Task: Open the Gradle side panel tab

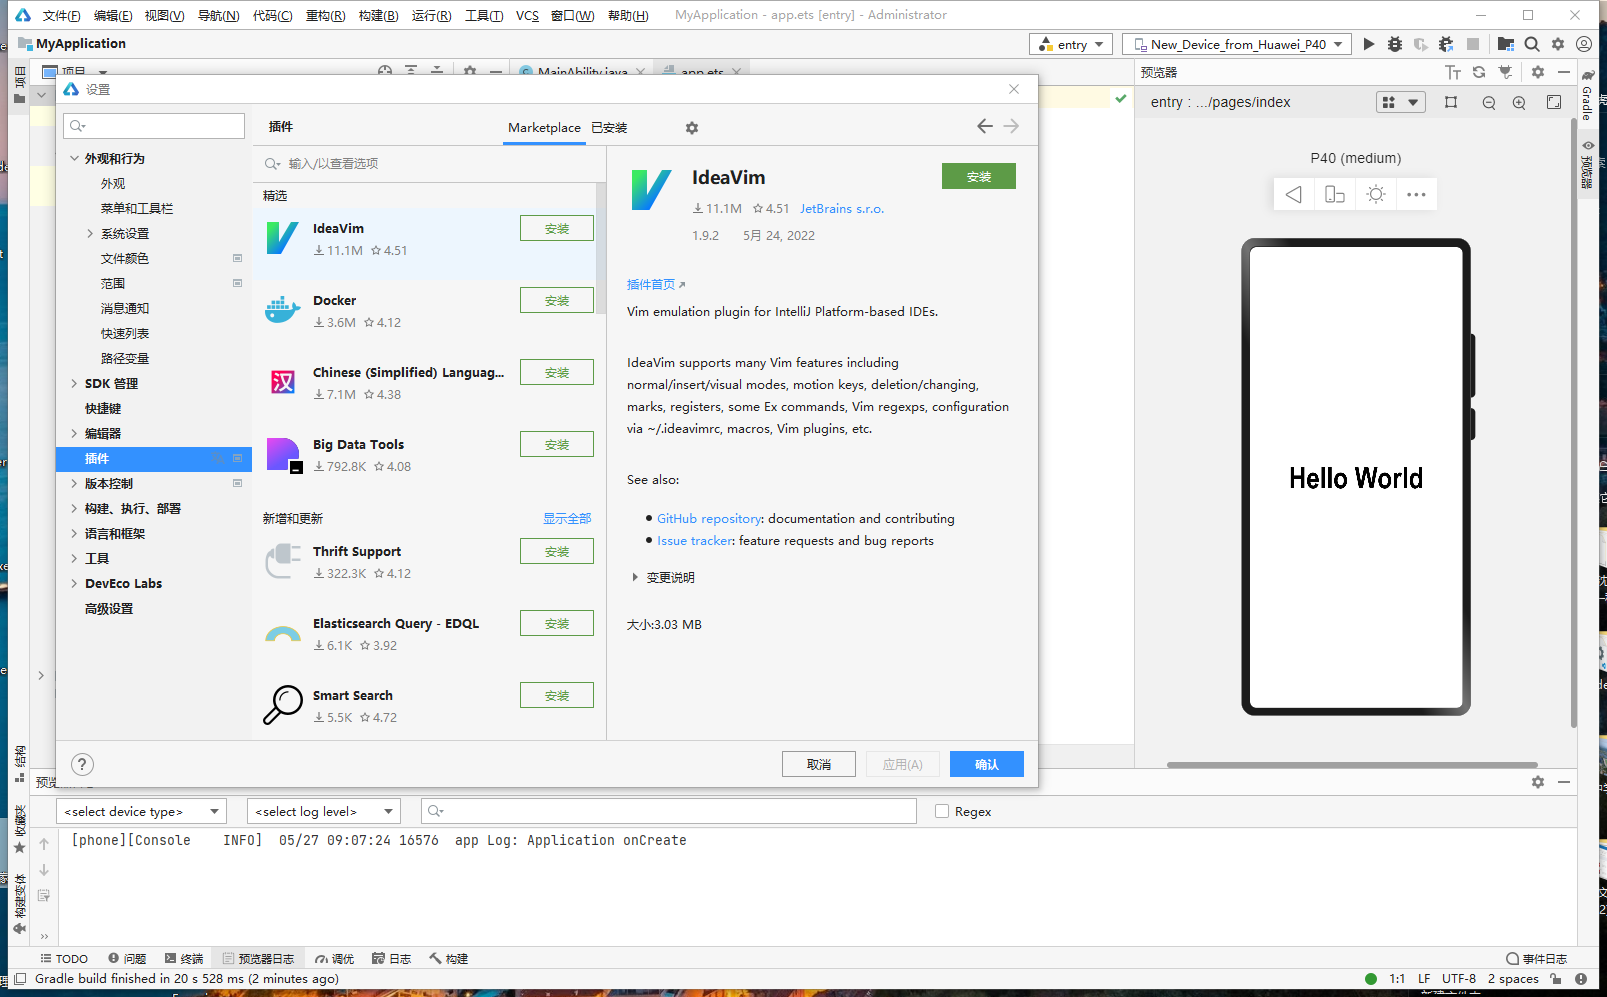Action: 1587,95
